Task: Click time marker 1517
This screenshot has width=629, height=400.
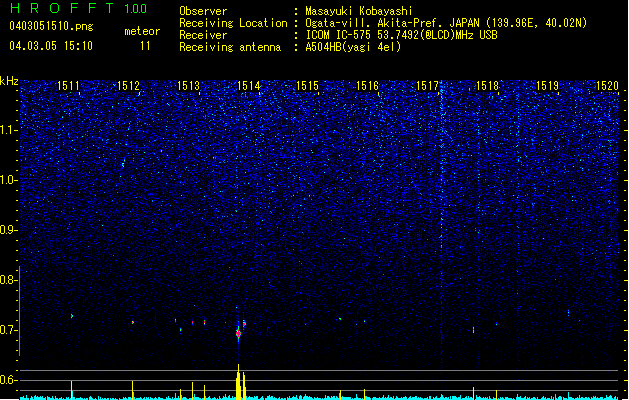Action: pyautogui.click(x=427, y=86)
